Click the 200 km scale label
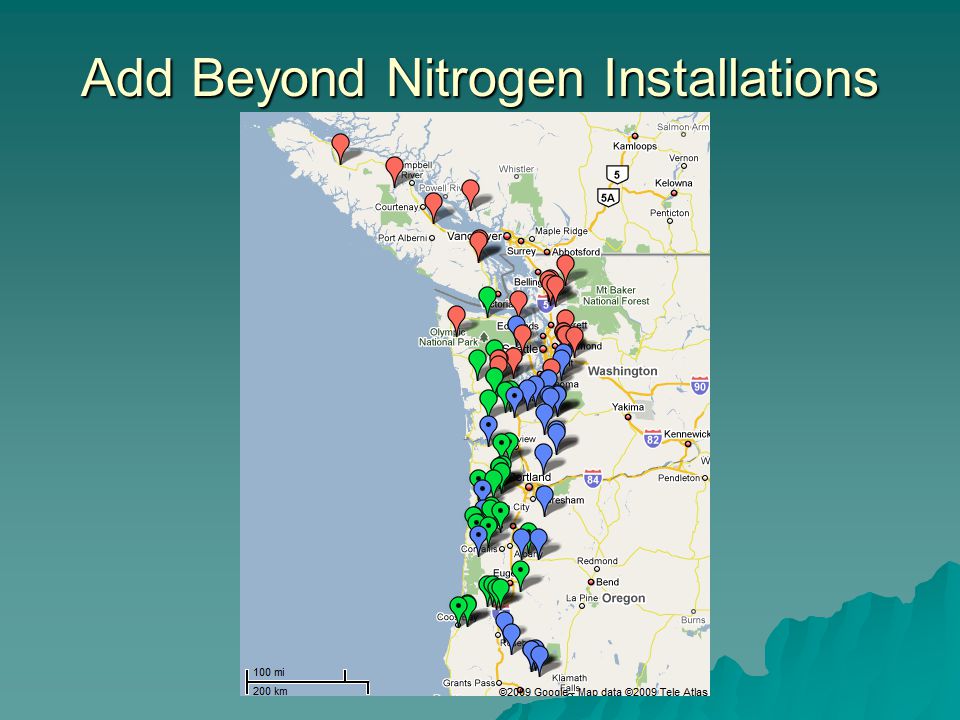 270,691
